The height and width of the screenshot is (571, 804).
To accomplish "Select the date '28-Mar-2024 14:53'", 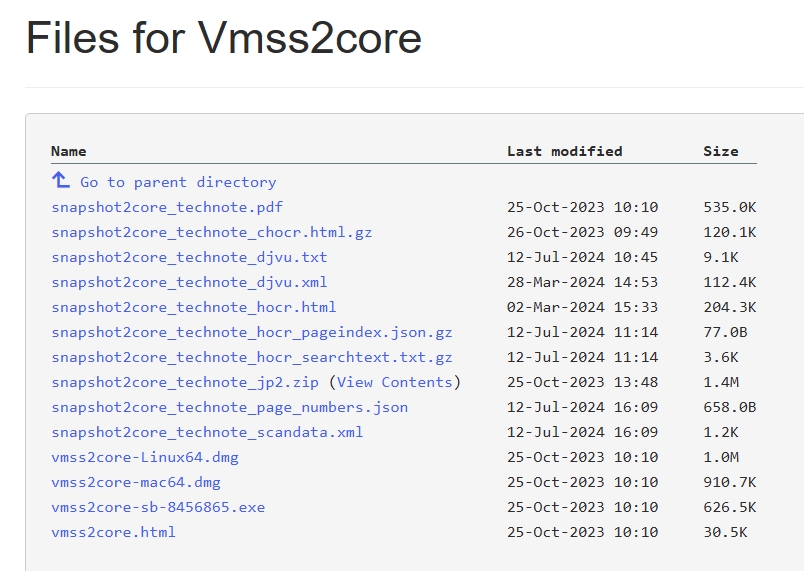I will click(x=582, y=282).
